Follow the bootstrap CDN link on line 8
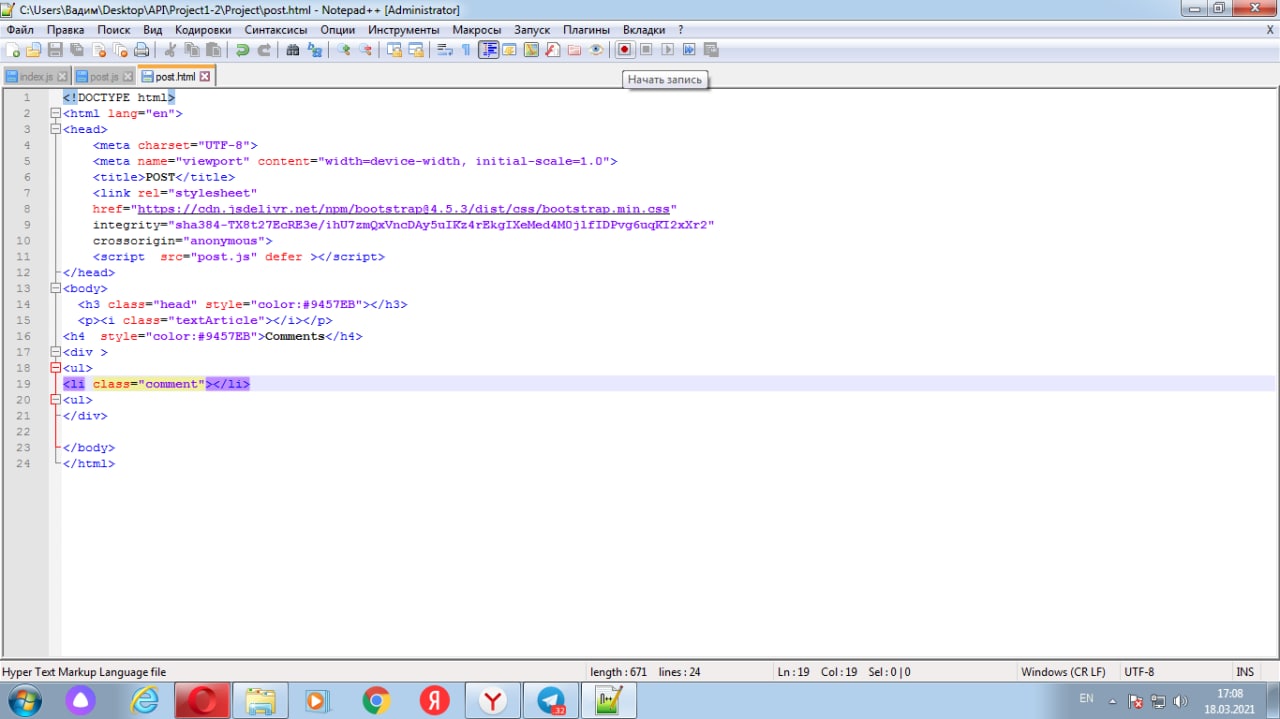The image size is (1280, 719). [x=403, y=209]
